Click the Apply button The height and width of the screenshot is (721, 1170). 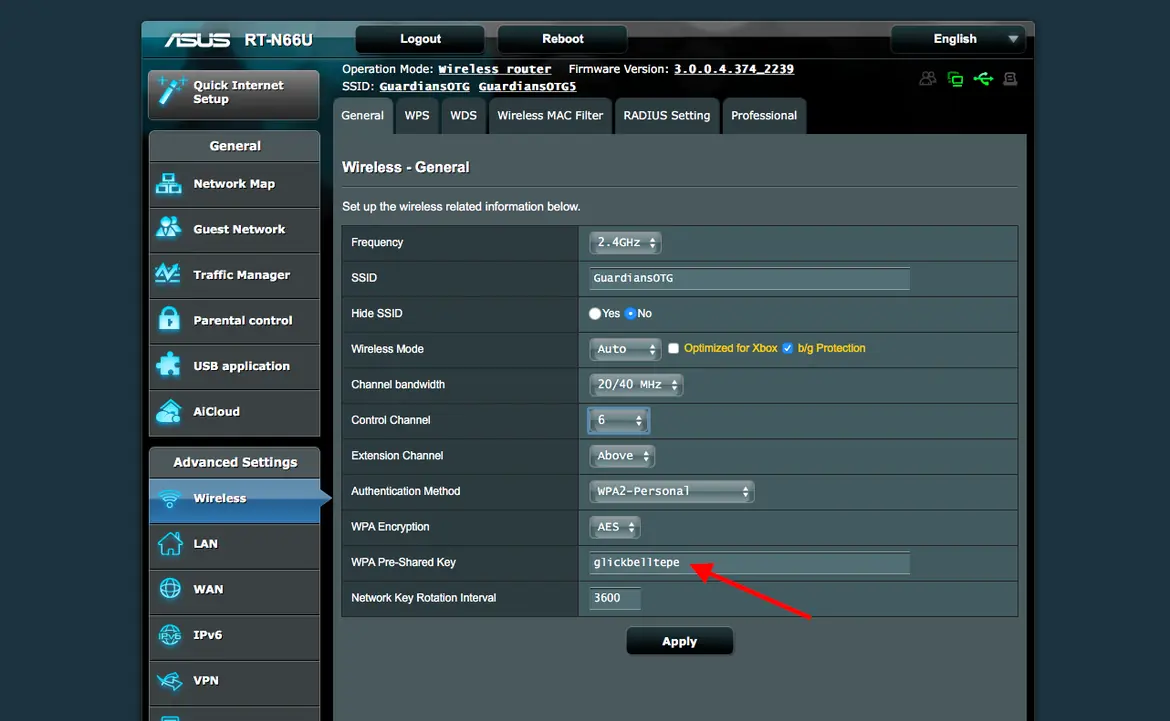click(679, 641)
